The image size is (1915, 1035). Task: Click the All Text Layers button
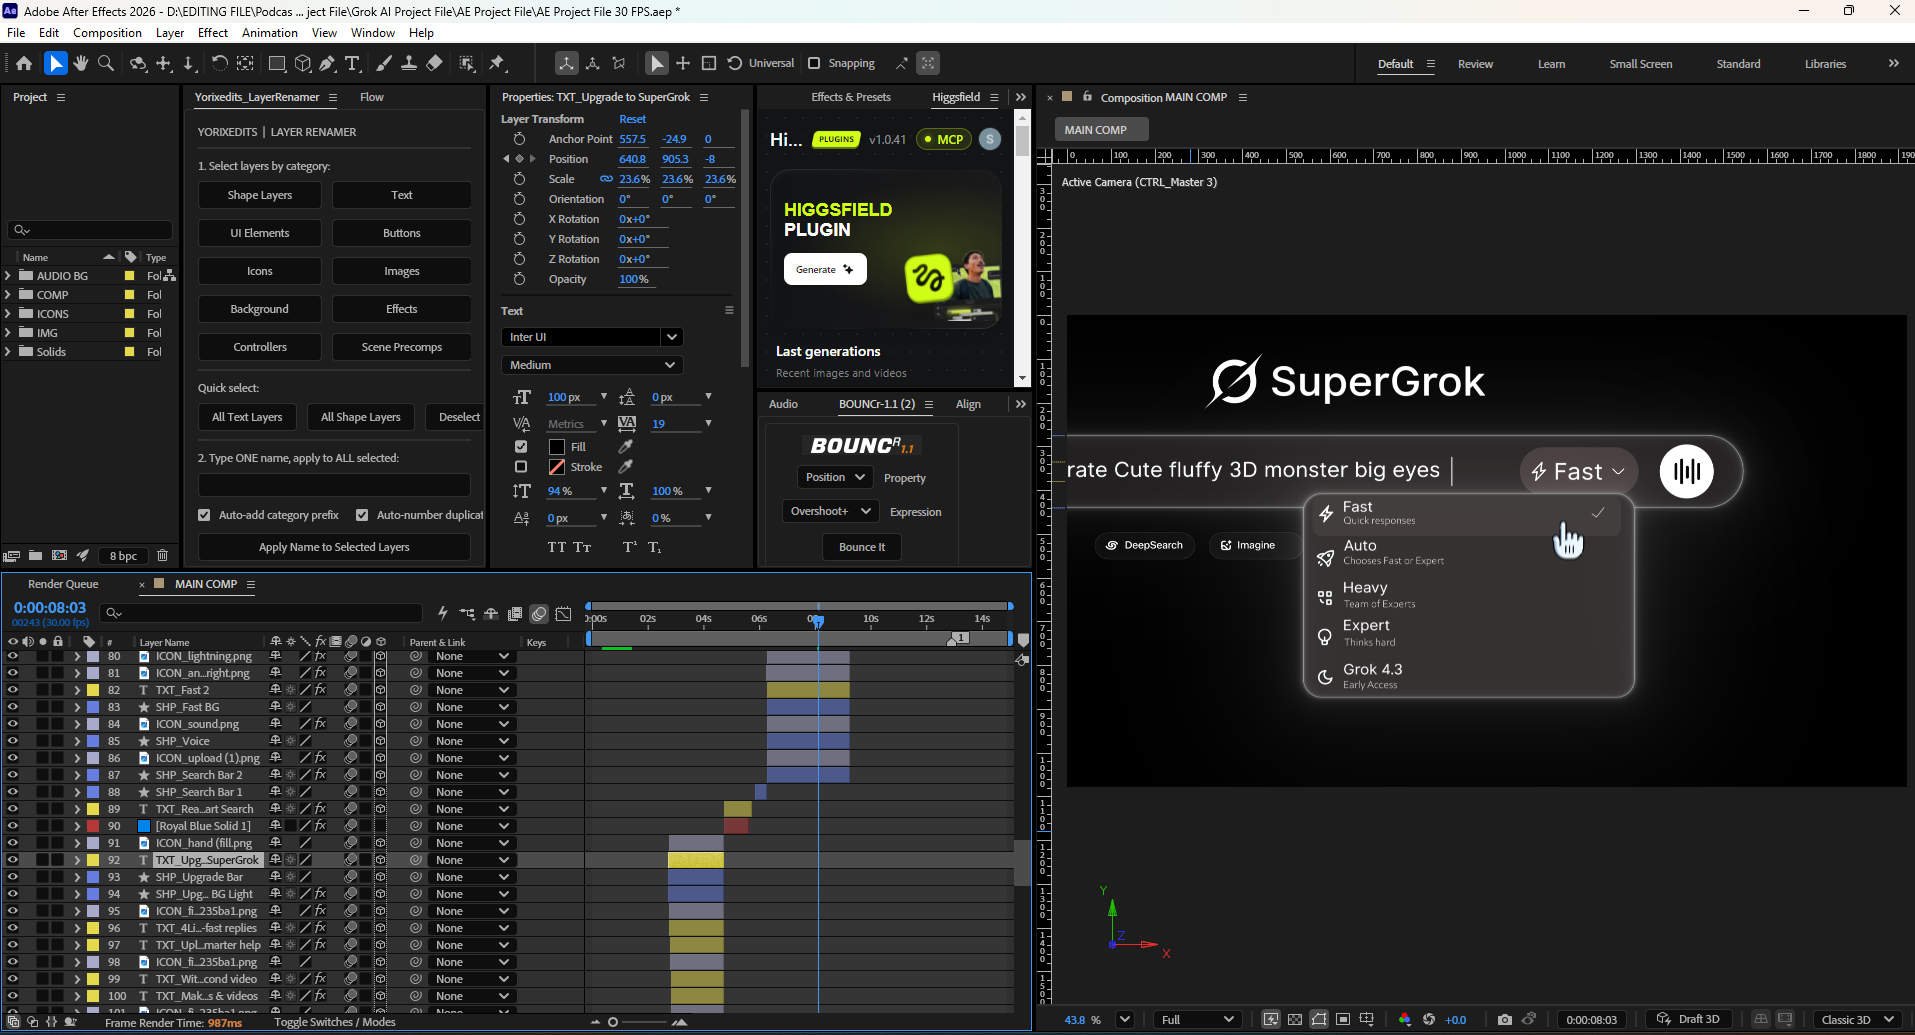247,417
